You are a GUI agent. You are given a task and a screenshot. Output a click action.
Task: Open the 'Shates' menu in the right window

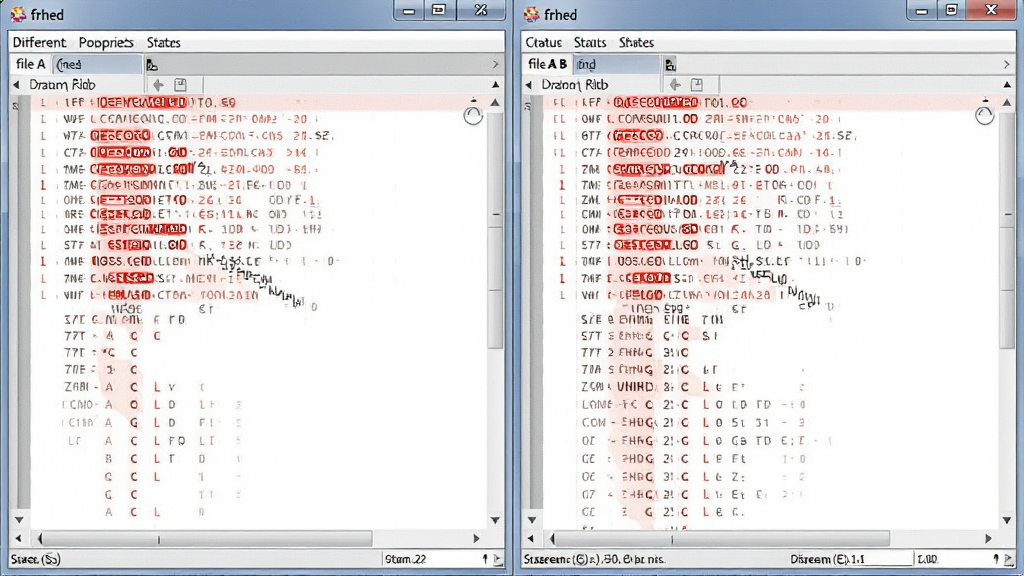click(636, 42)
